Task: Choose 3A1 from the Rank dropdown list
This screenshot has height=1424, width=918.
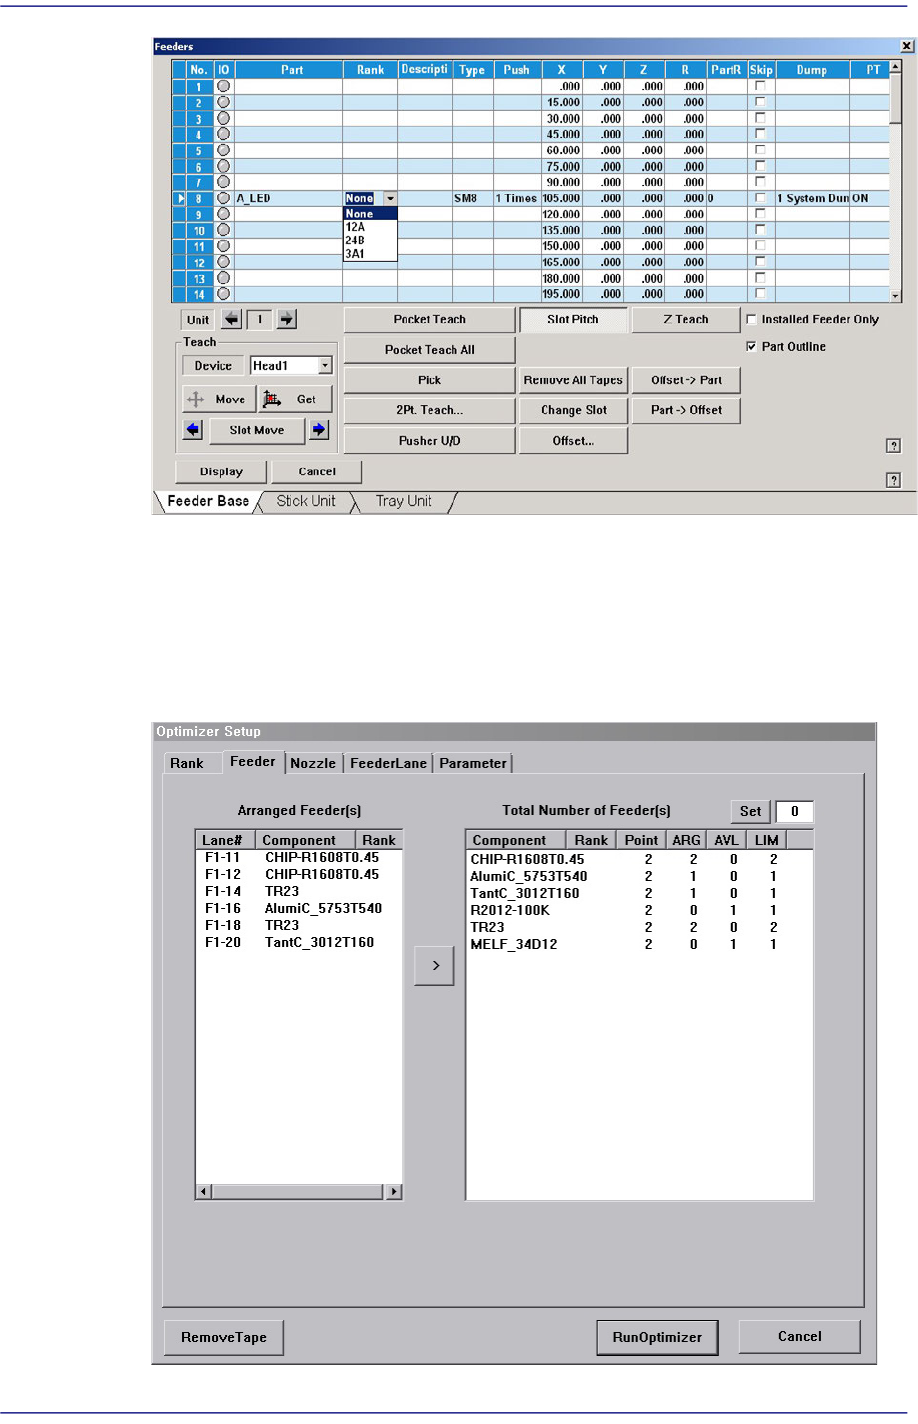Action: coord(370,254)
